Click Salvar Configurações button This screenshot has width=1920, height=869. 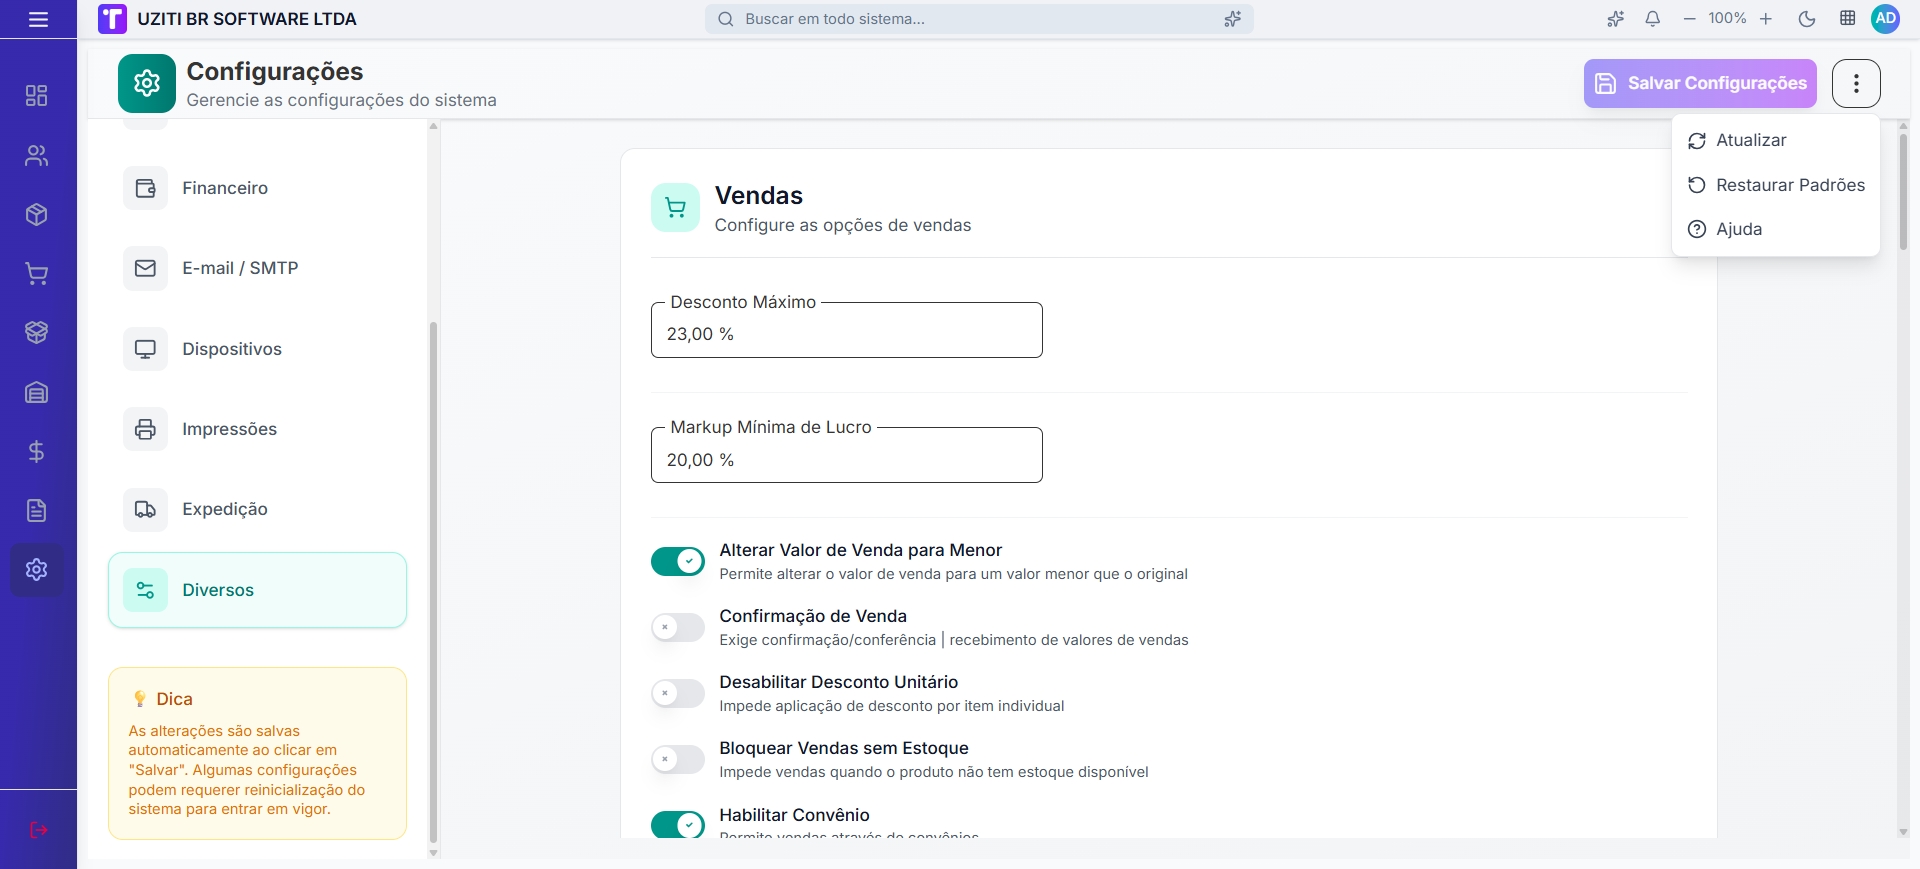(1701, 83)
